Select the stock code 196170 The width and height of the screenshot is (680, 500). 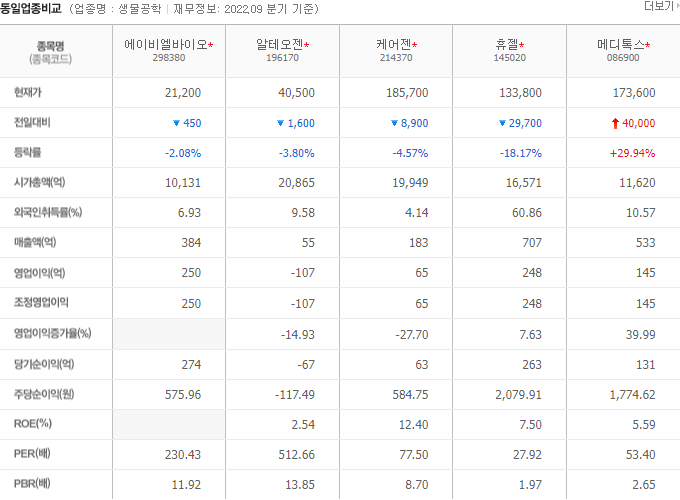pyautogui.click(x=282, y=58)
